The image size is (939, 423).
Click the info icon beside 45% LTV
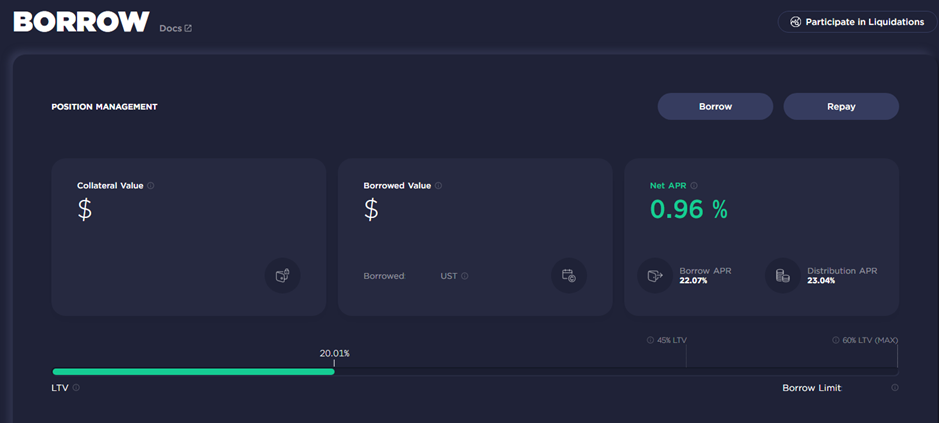(x=650, y=340)
